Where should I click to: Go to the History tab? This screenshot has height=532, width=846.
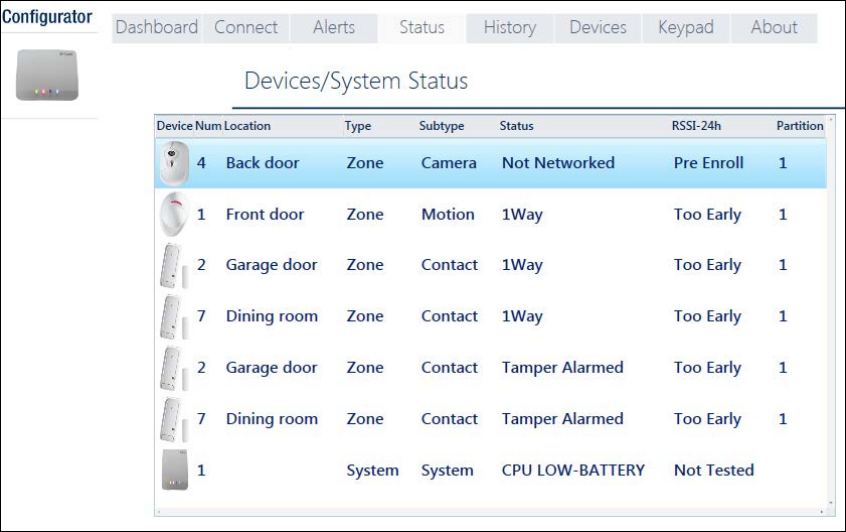point(509,28)
